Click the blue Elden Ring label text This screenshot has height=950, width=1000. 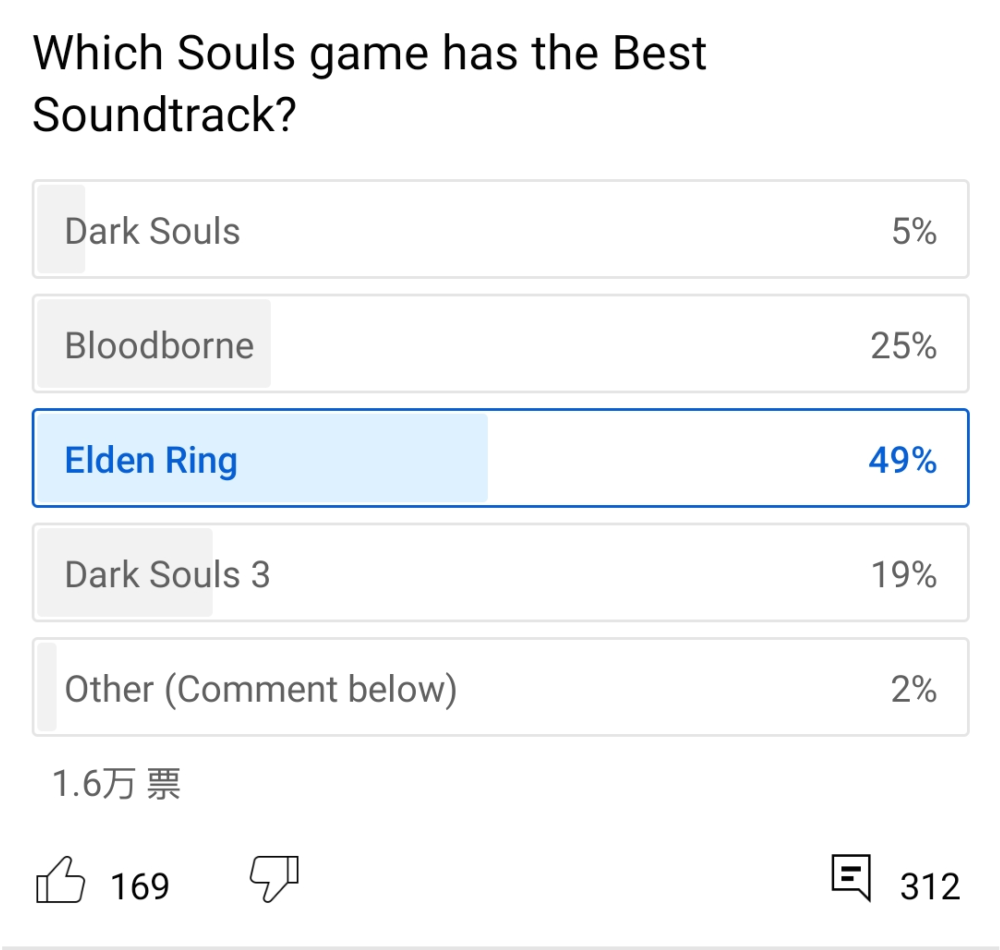click(x=151, y=460)
